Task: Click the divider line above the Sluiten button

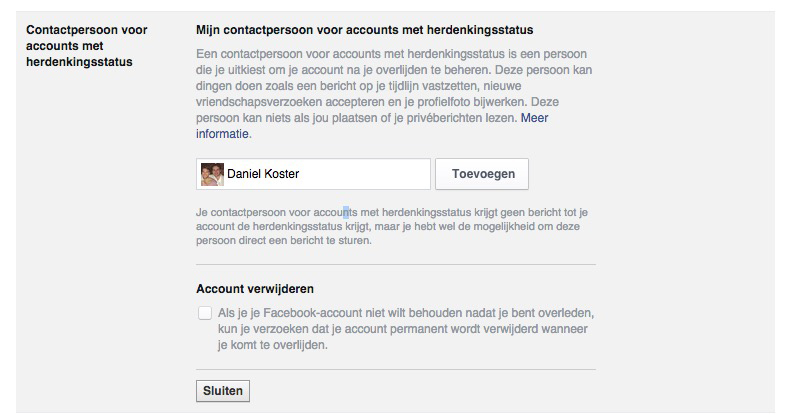Action: (x=396, y=370)
